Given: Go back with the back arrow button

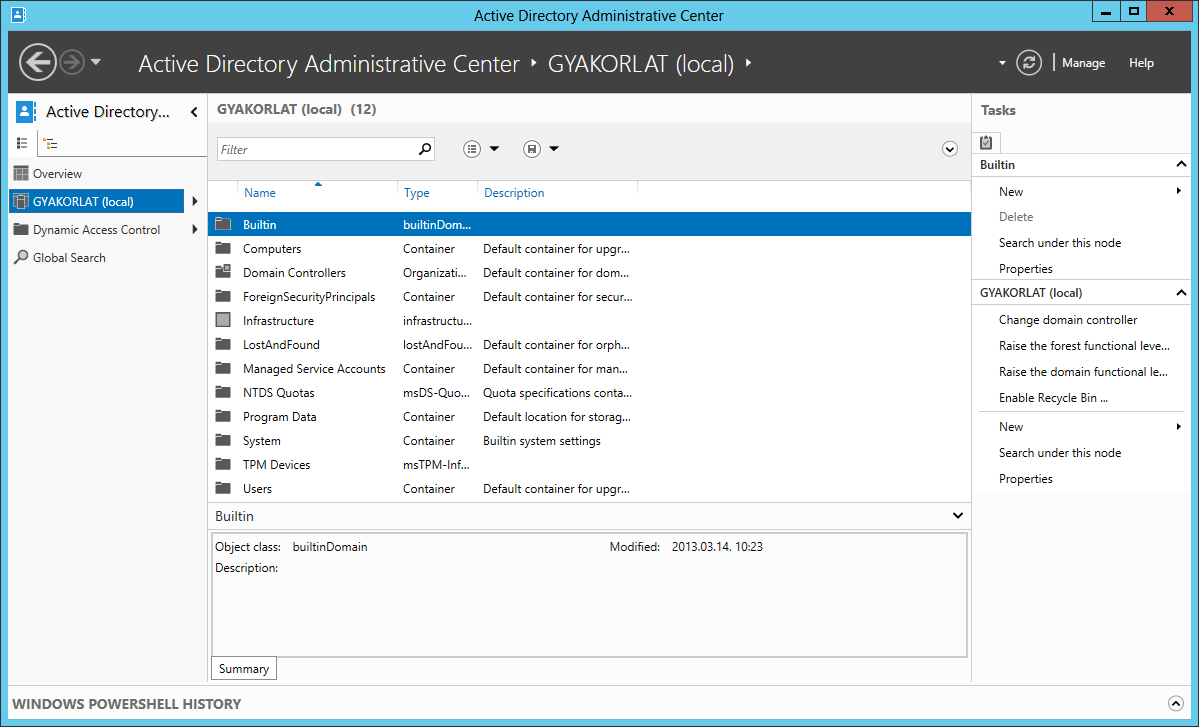Looking at the screenshot, I should pyautogui.click(x=37, y=62).
